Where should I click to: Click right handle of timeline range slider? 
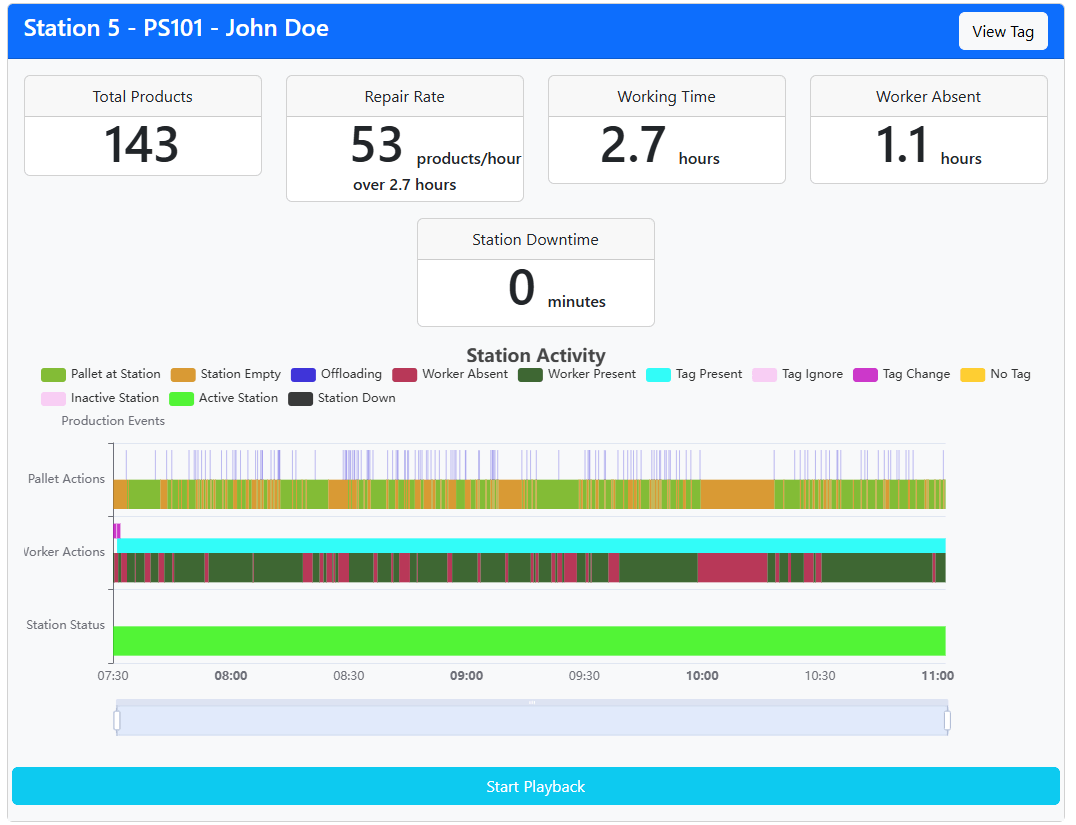point(948,721)
